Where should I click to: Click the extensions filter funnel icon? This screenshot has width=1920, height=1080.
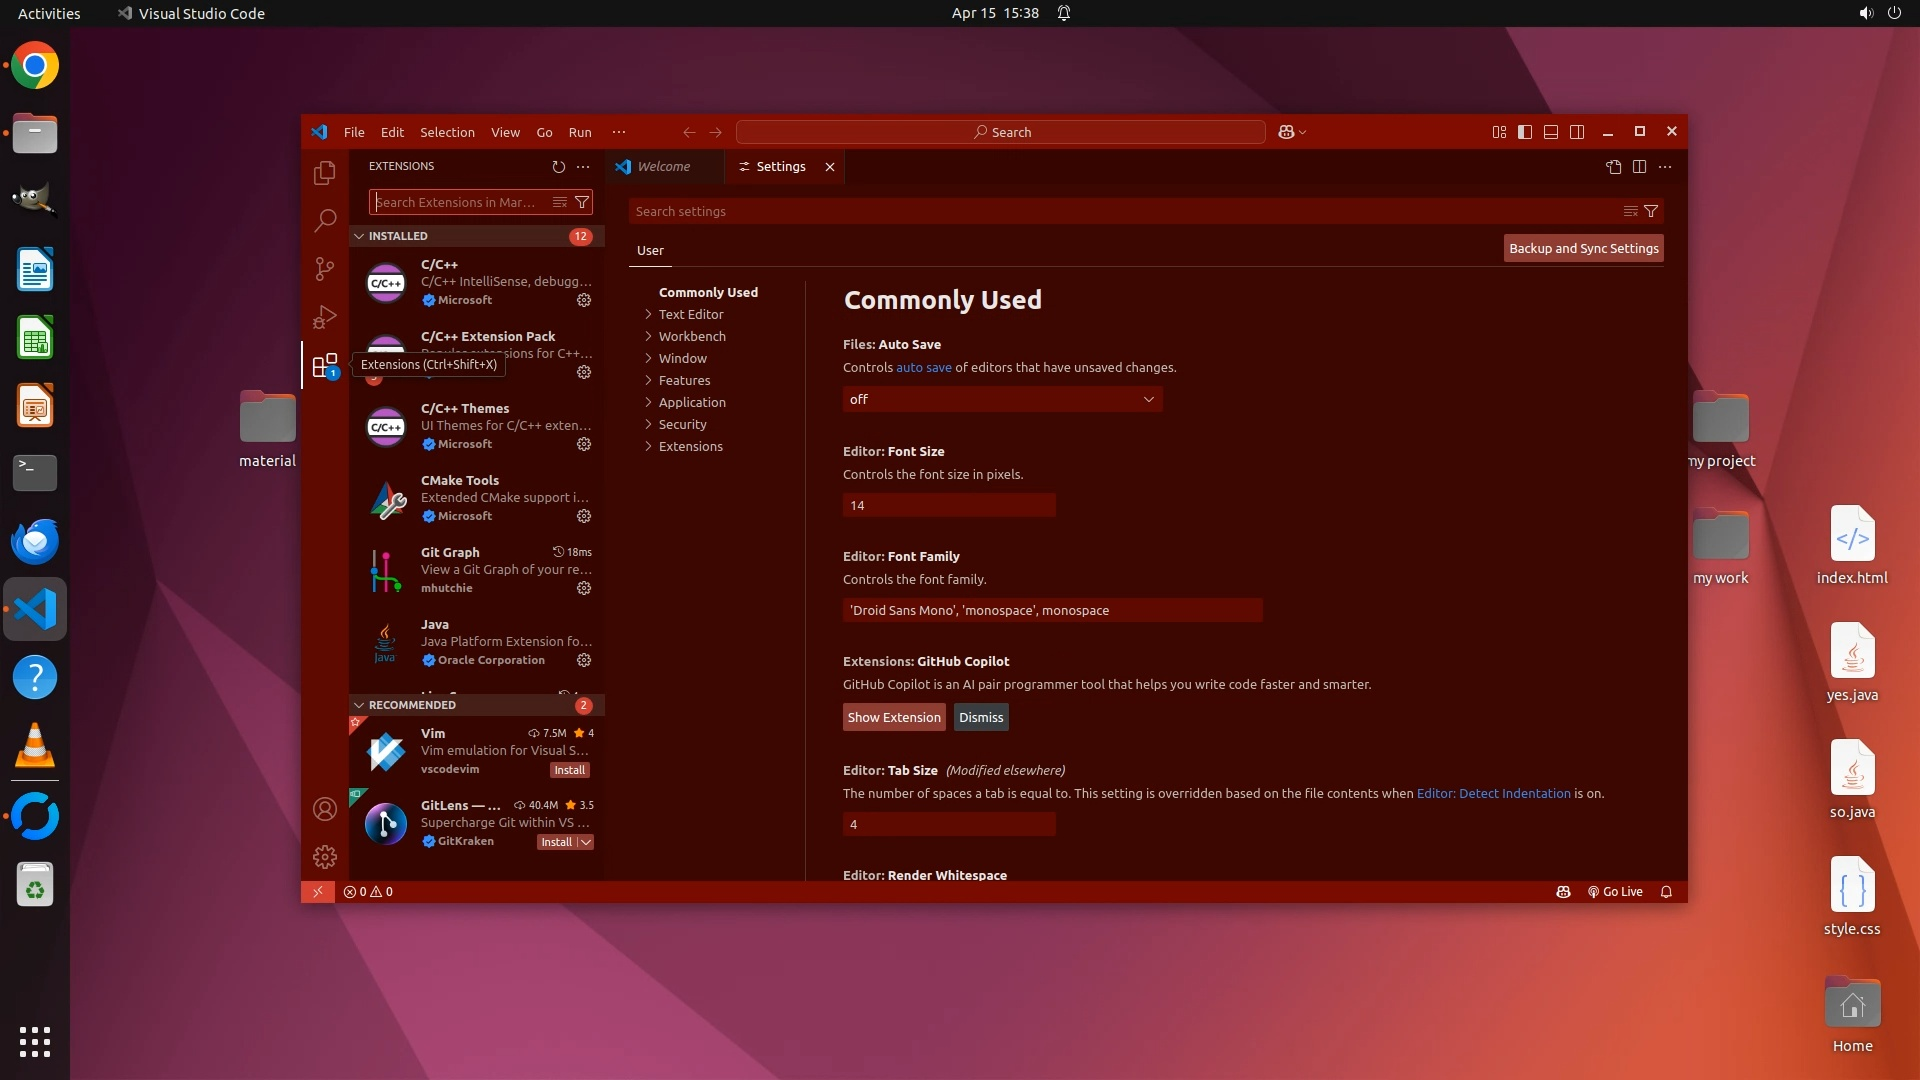click(582, 202)
